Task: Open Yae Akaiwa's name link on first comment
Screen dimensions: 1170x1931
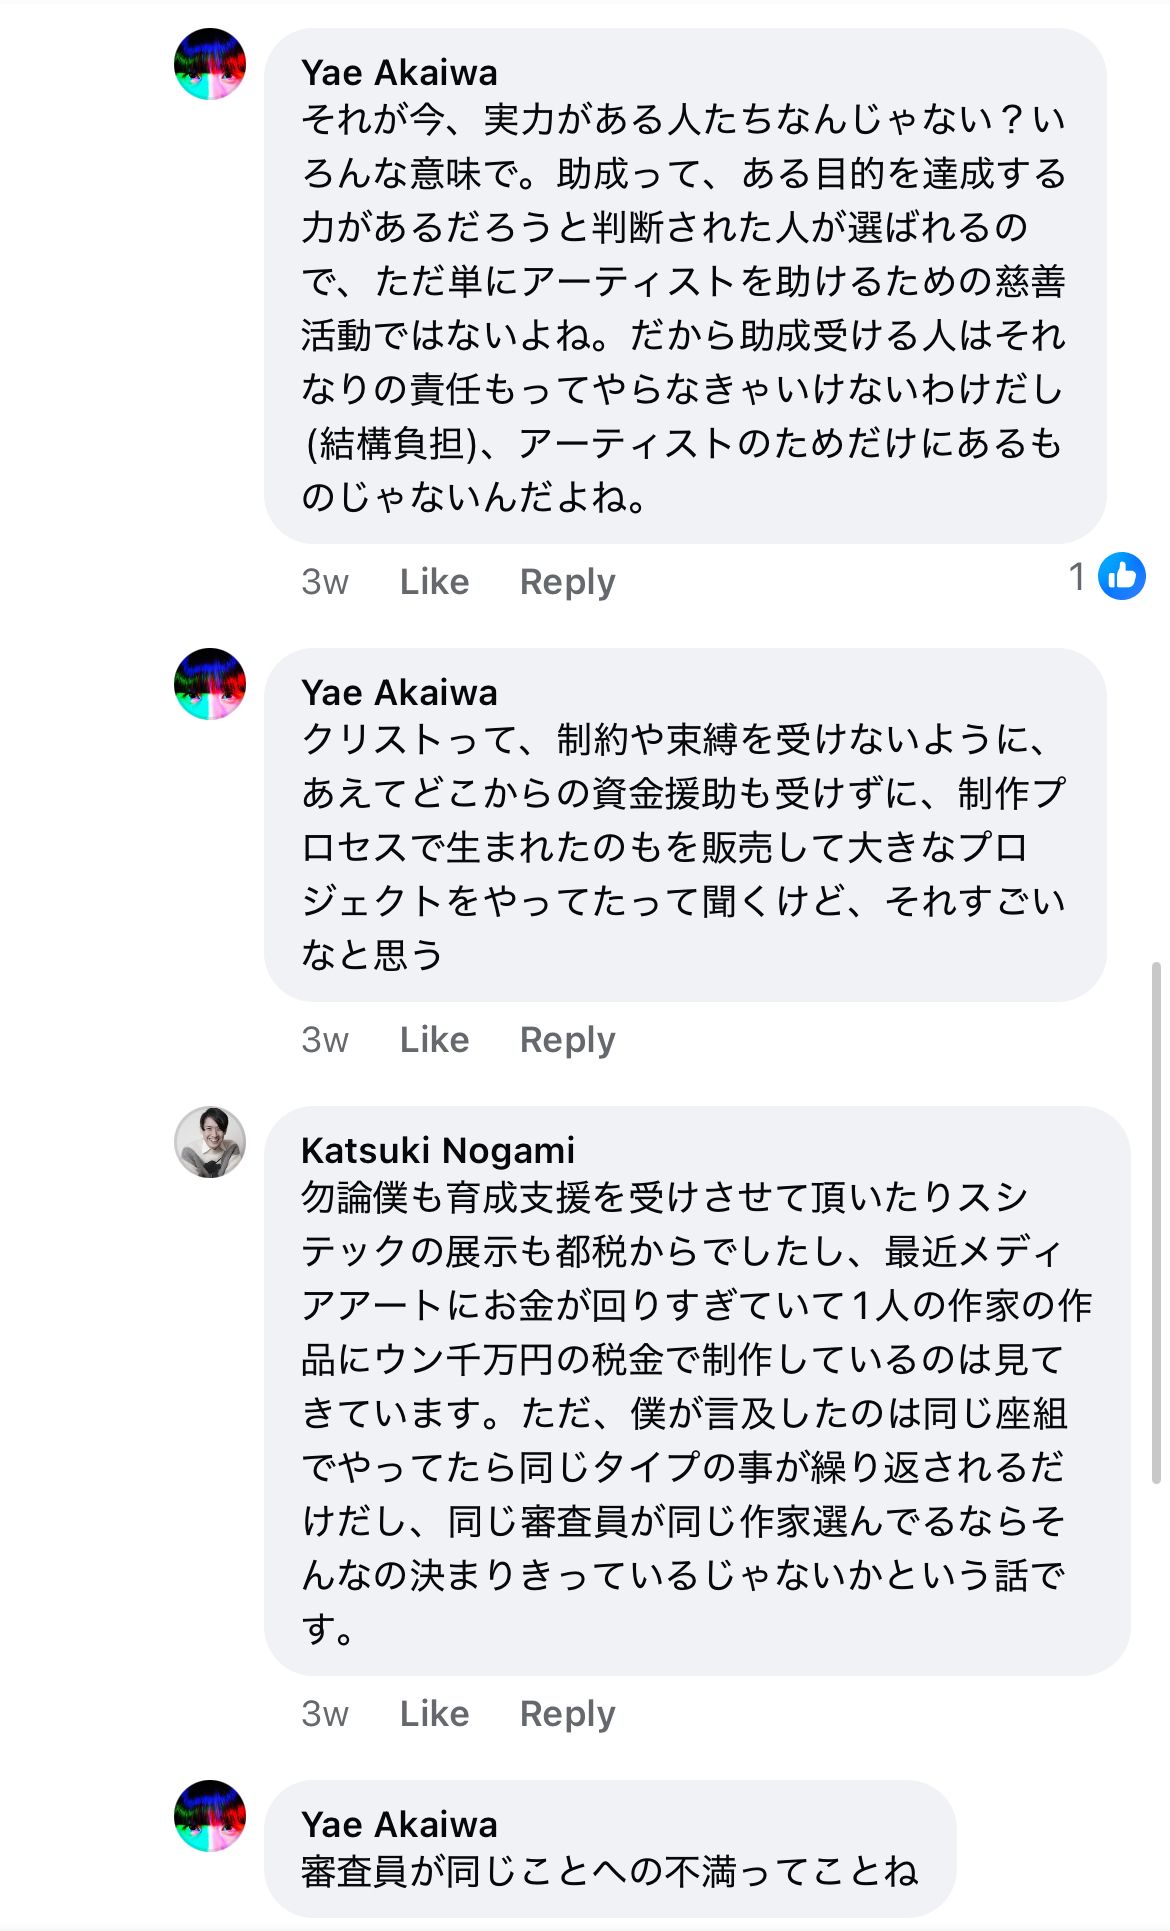Action: coord(399,73)
